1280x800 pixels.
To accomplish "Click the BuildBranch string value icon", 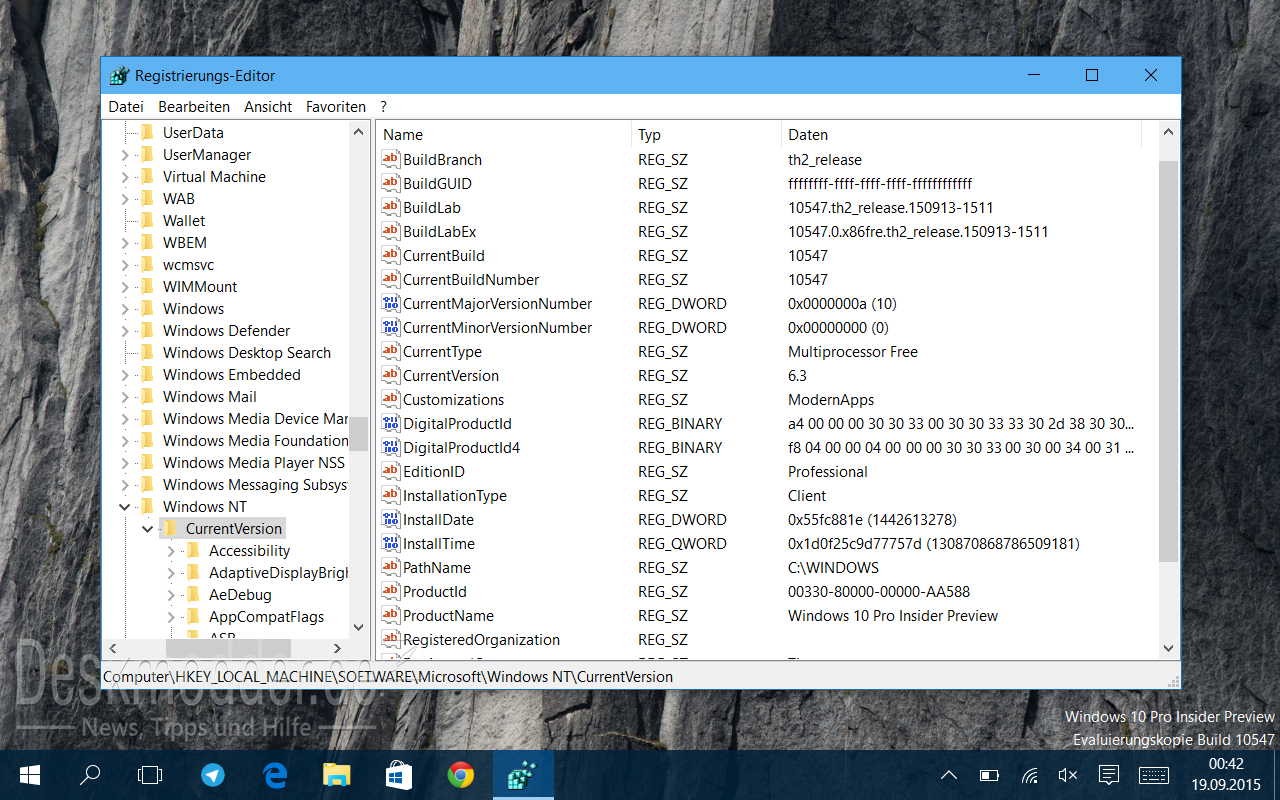I will pos(390,159).
